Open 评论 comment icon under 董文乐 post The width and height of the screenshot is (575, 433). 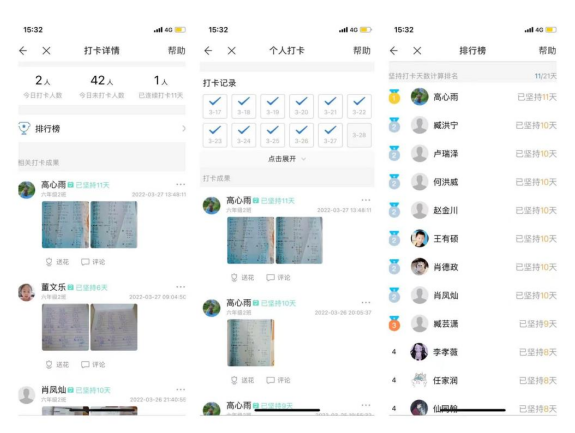coord(85,364)
